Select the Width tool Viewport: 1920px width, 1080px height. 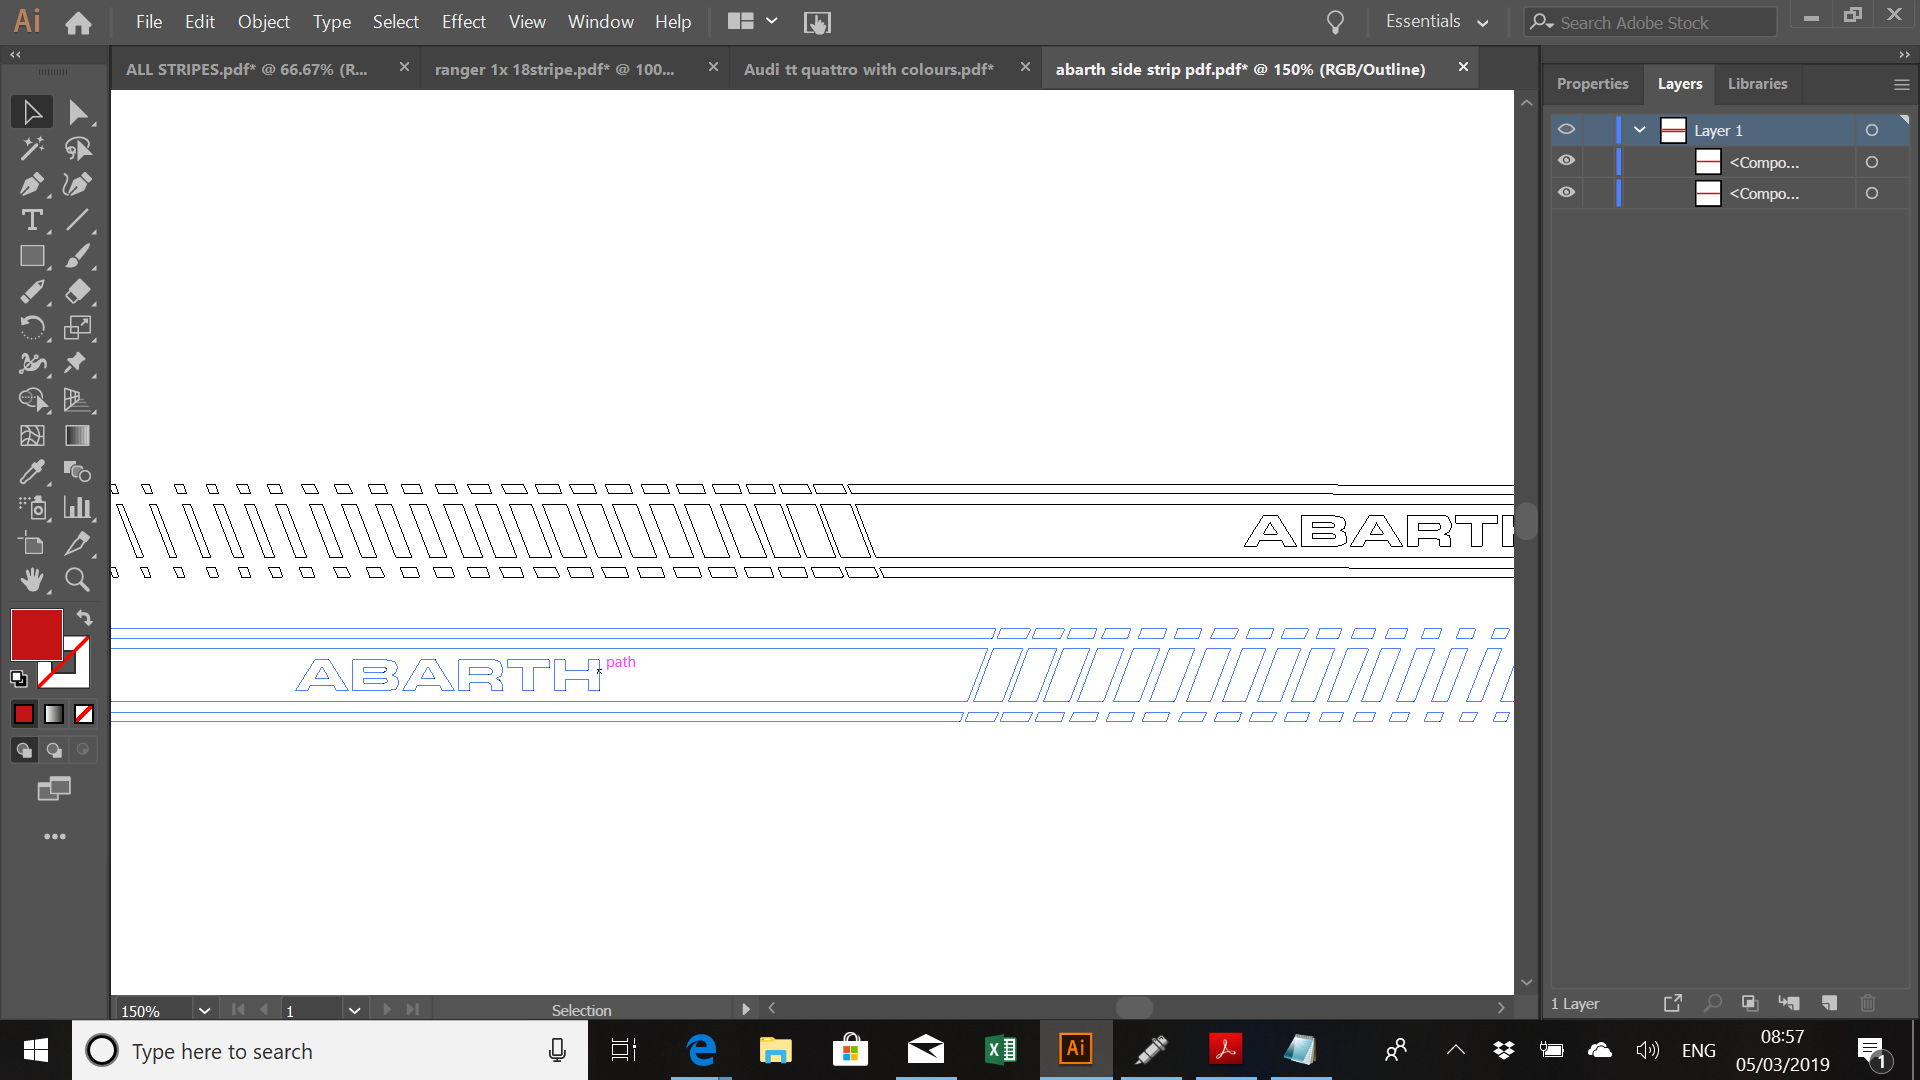[32, 364]
